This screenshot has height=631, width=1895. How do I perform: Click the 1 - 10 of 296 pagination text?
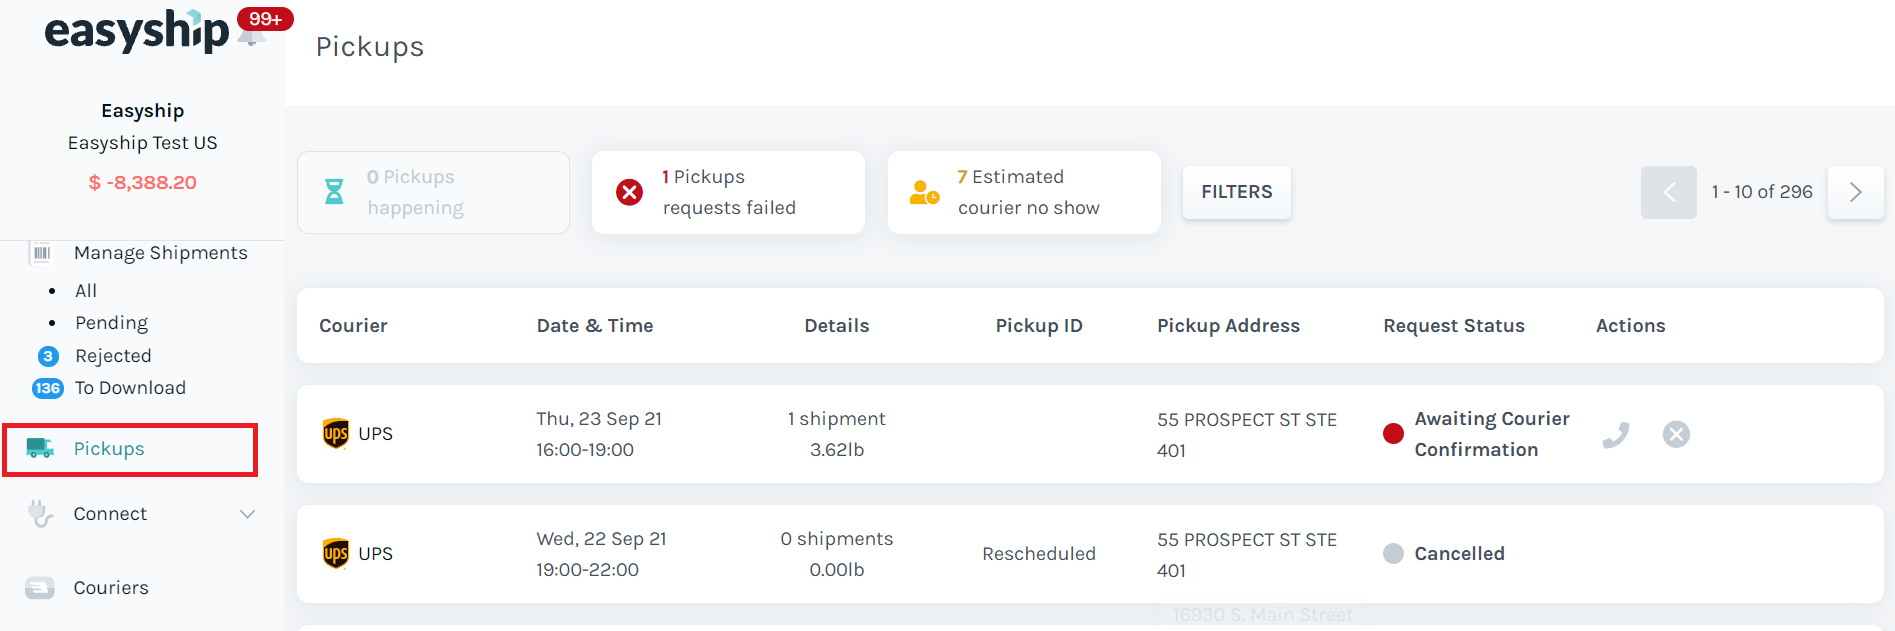click(x=1762, y=192)
